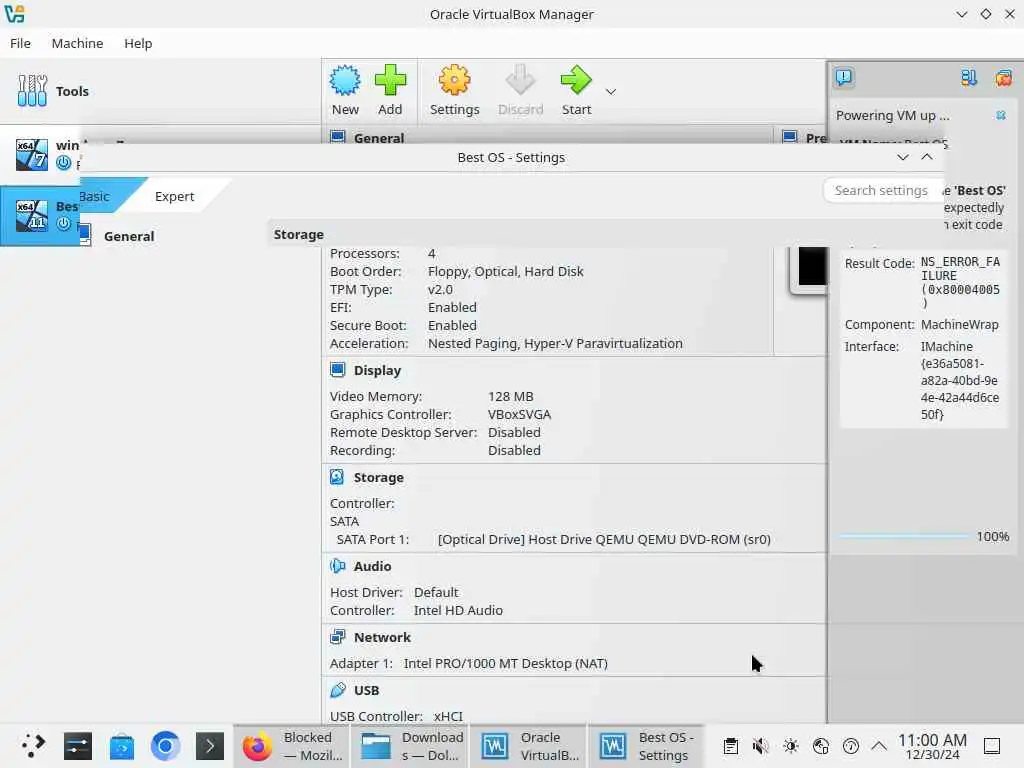Screen dimensions: 1024x768
Task: Open the USB section header in details
Action: (366, 690)
